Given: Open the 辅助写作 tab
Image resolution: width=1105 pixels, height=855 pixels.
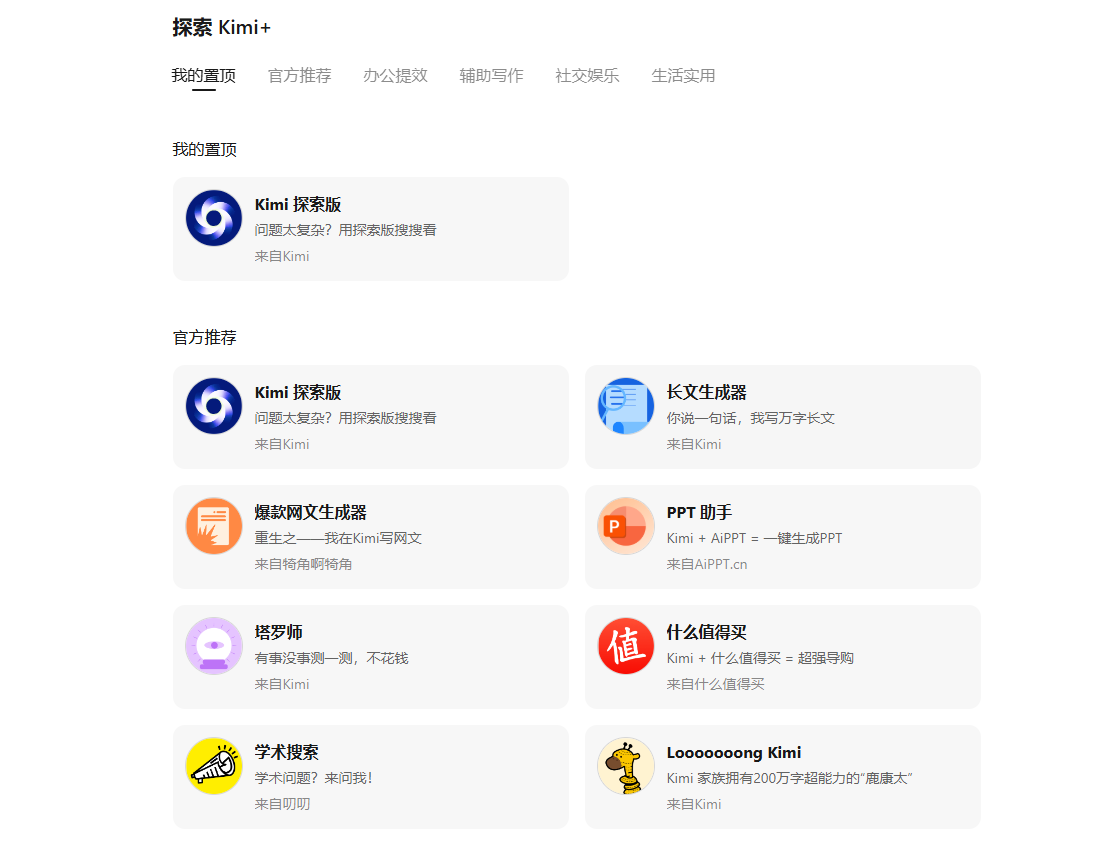Looking at the screenshot, I should [x=491, y=75].
